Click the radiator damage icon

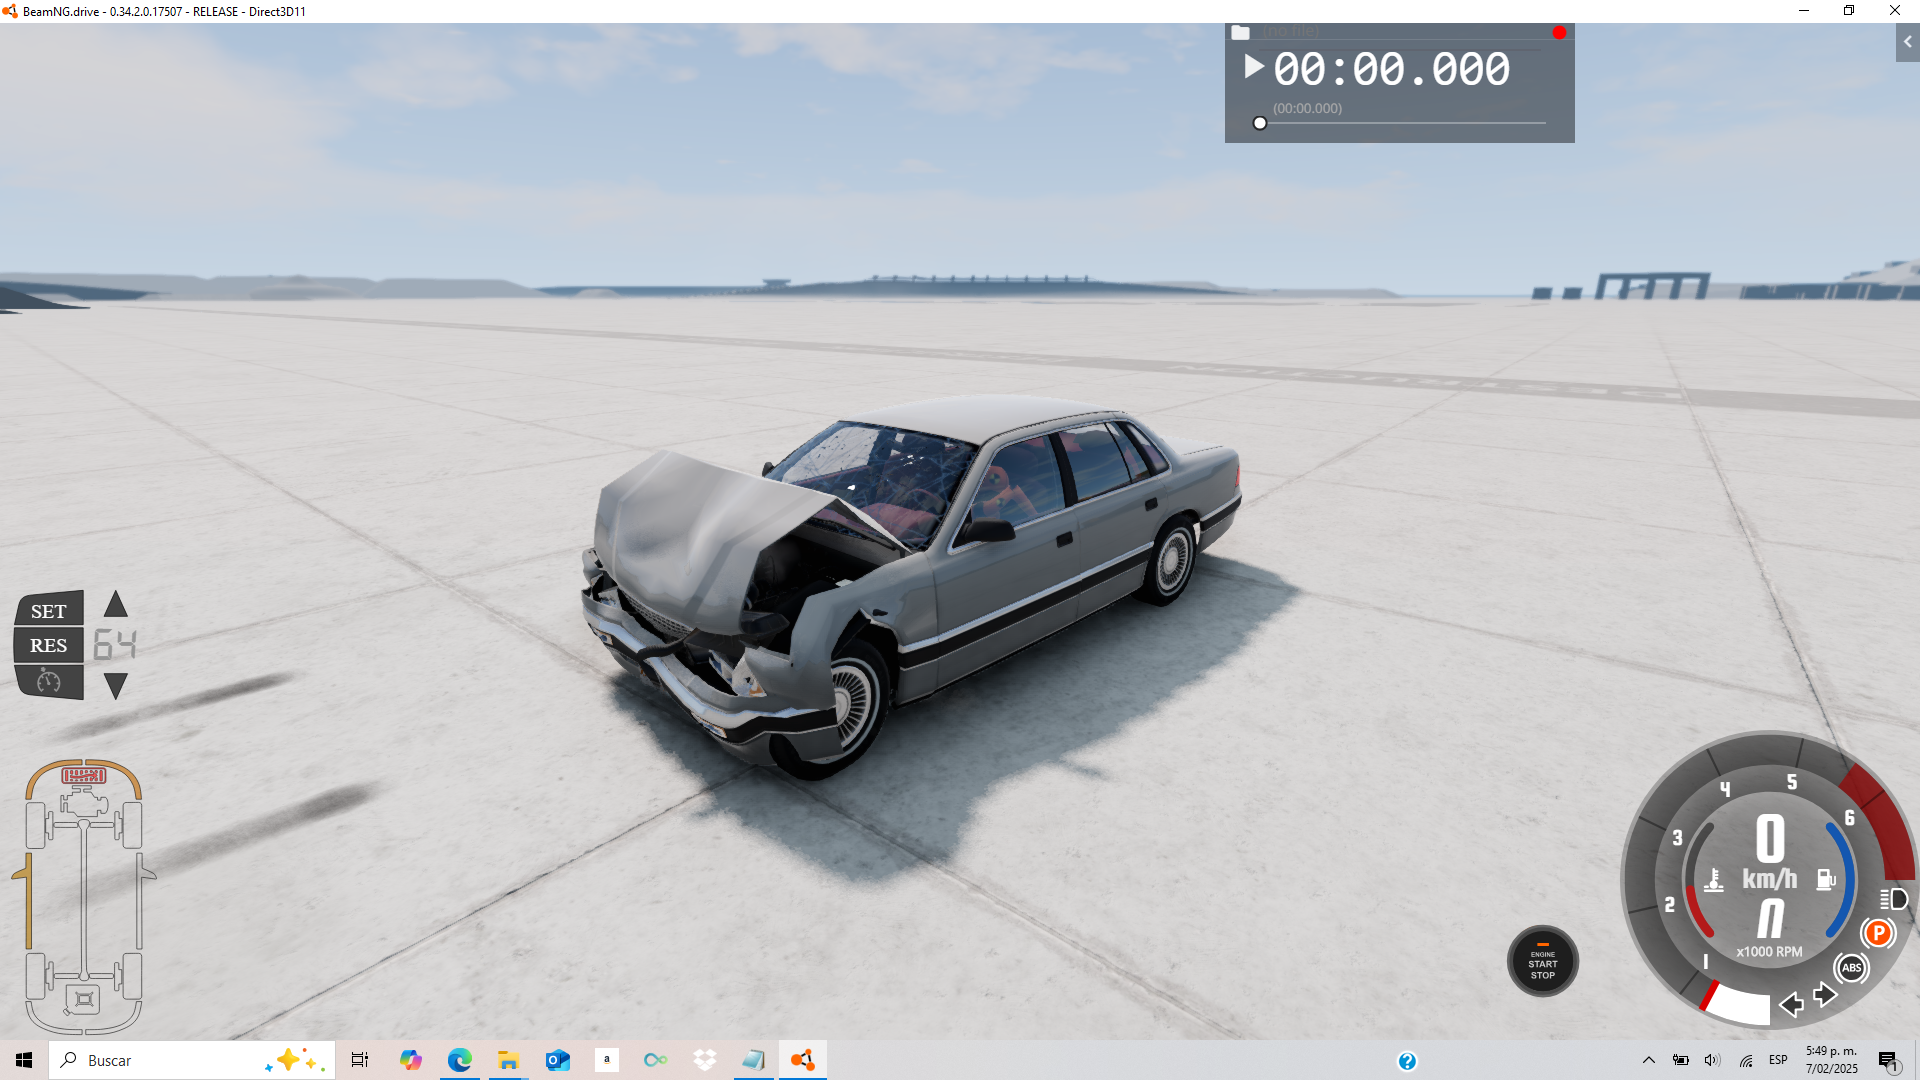(83, 775)
